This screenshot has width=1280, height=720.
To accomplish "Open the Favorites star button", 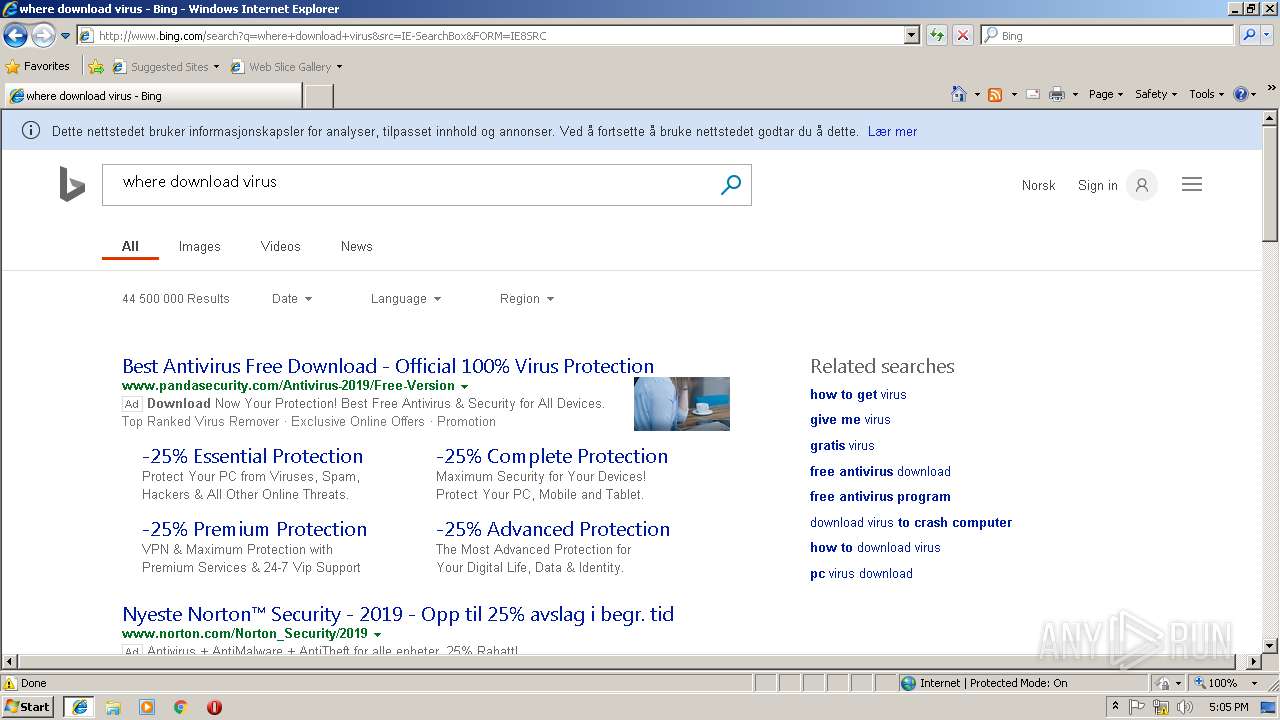I will [x=38, y=66].
